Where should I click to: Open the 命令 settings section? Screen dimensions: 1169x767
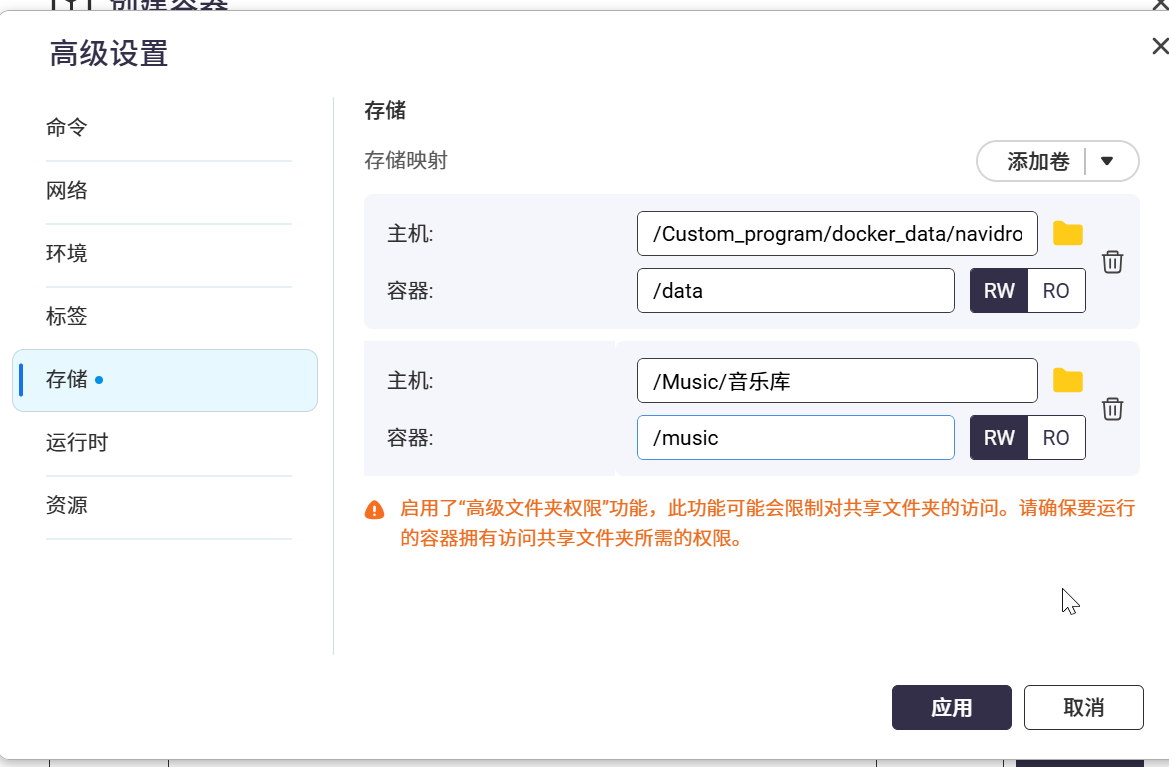[67, 128]
